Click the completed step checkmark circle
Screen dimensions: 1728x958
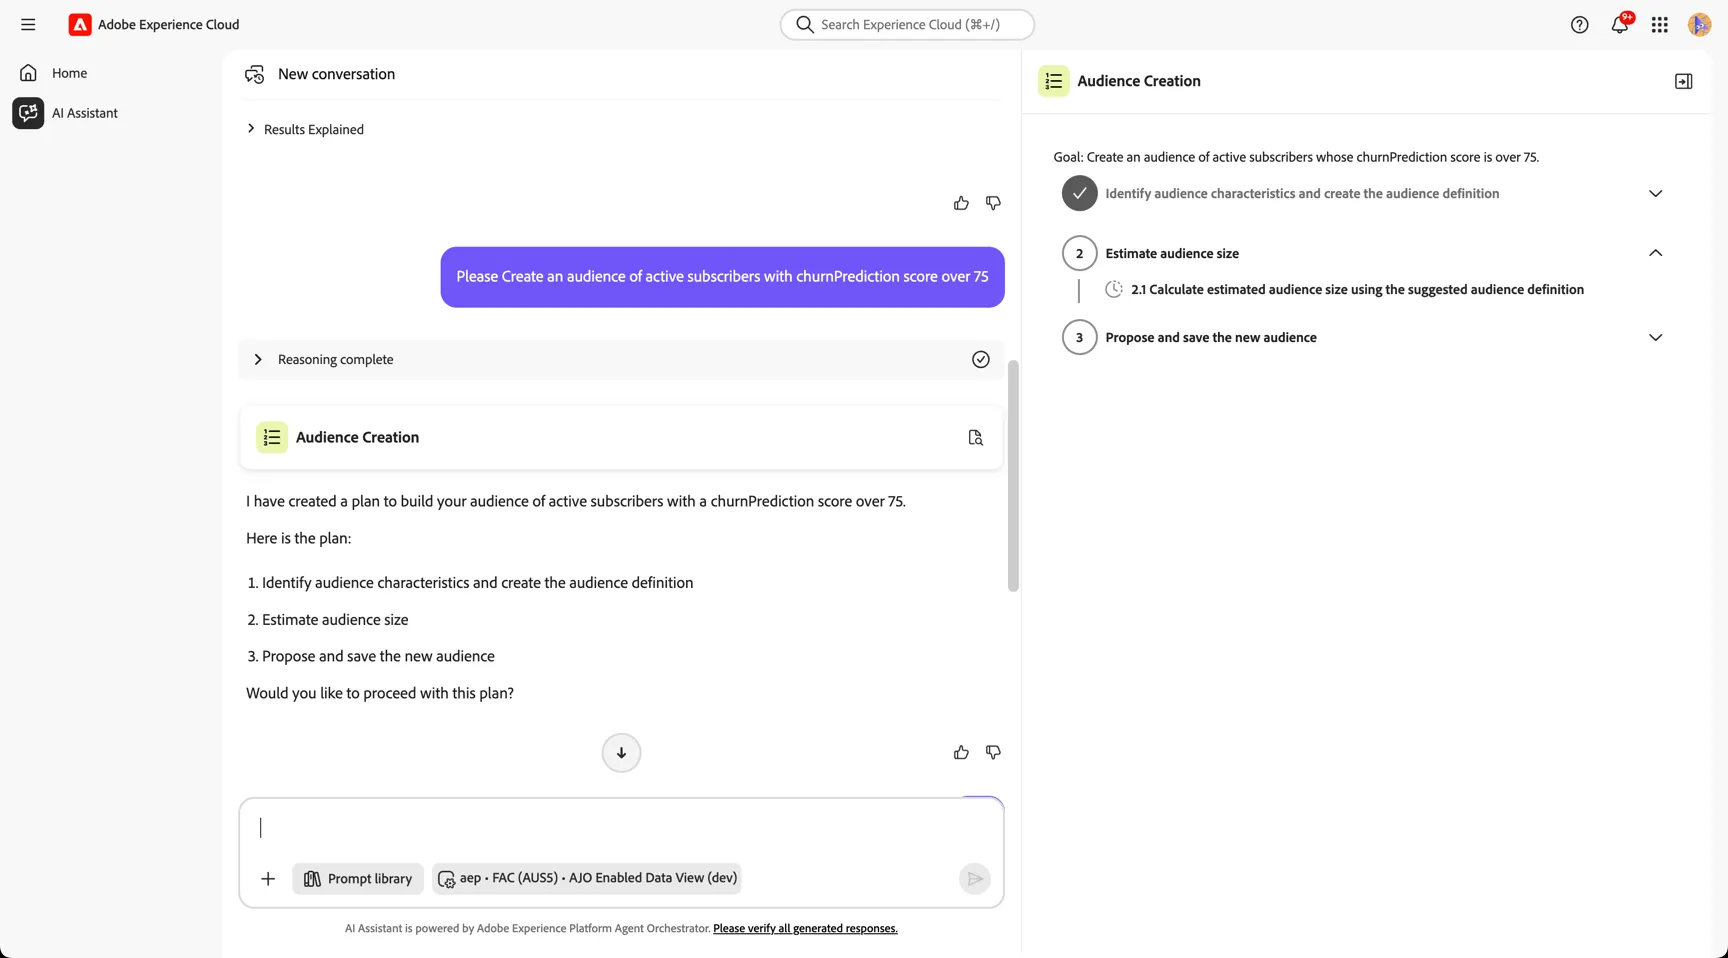tap(1079, 193)
